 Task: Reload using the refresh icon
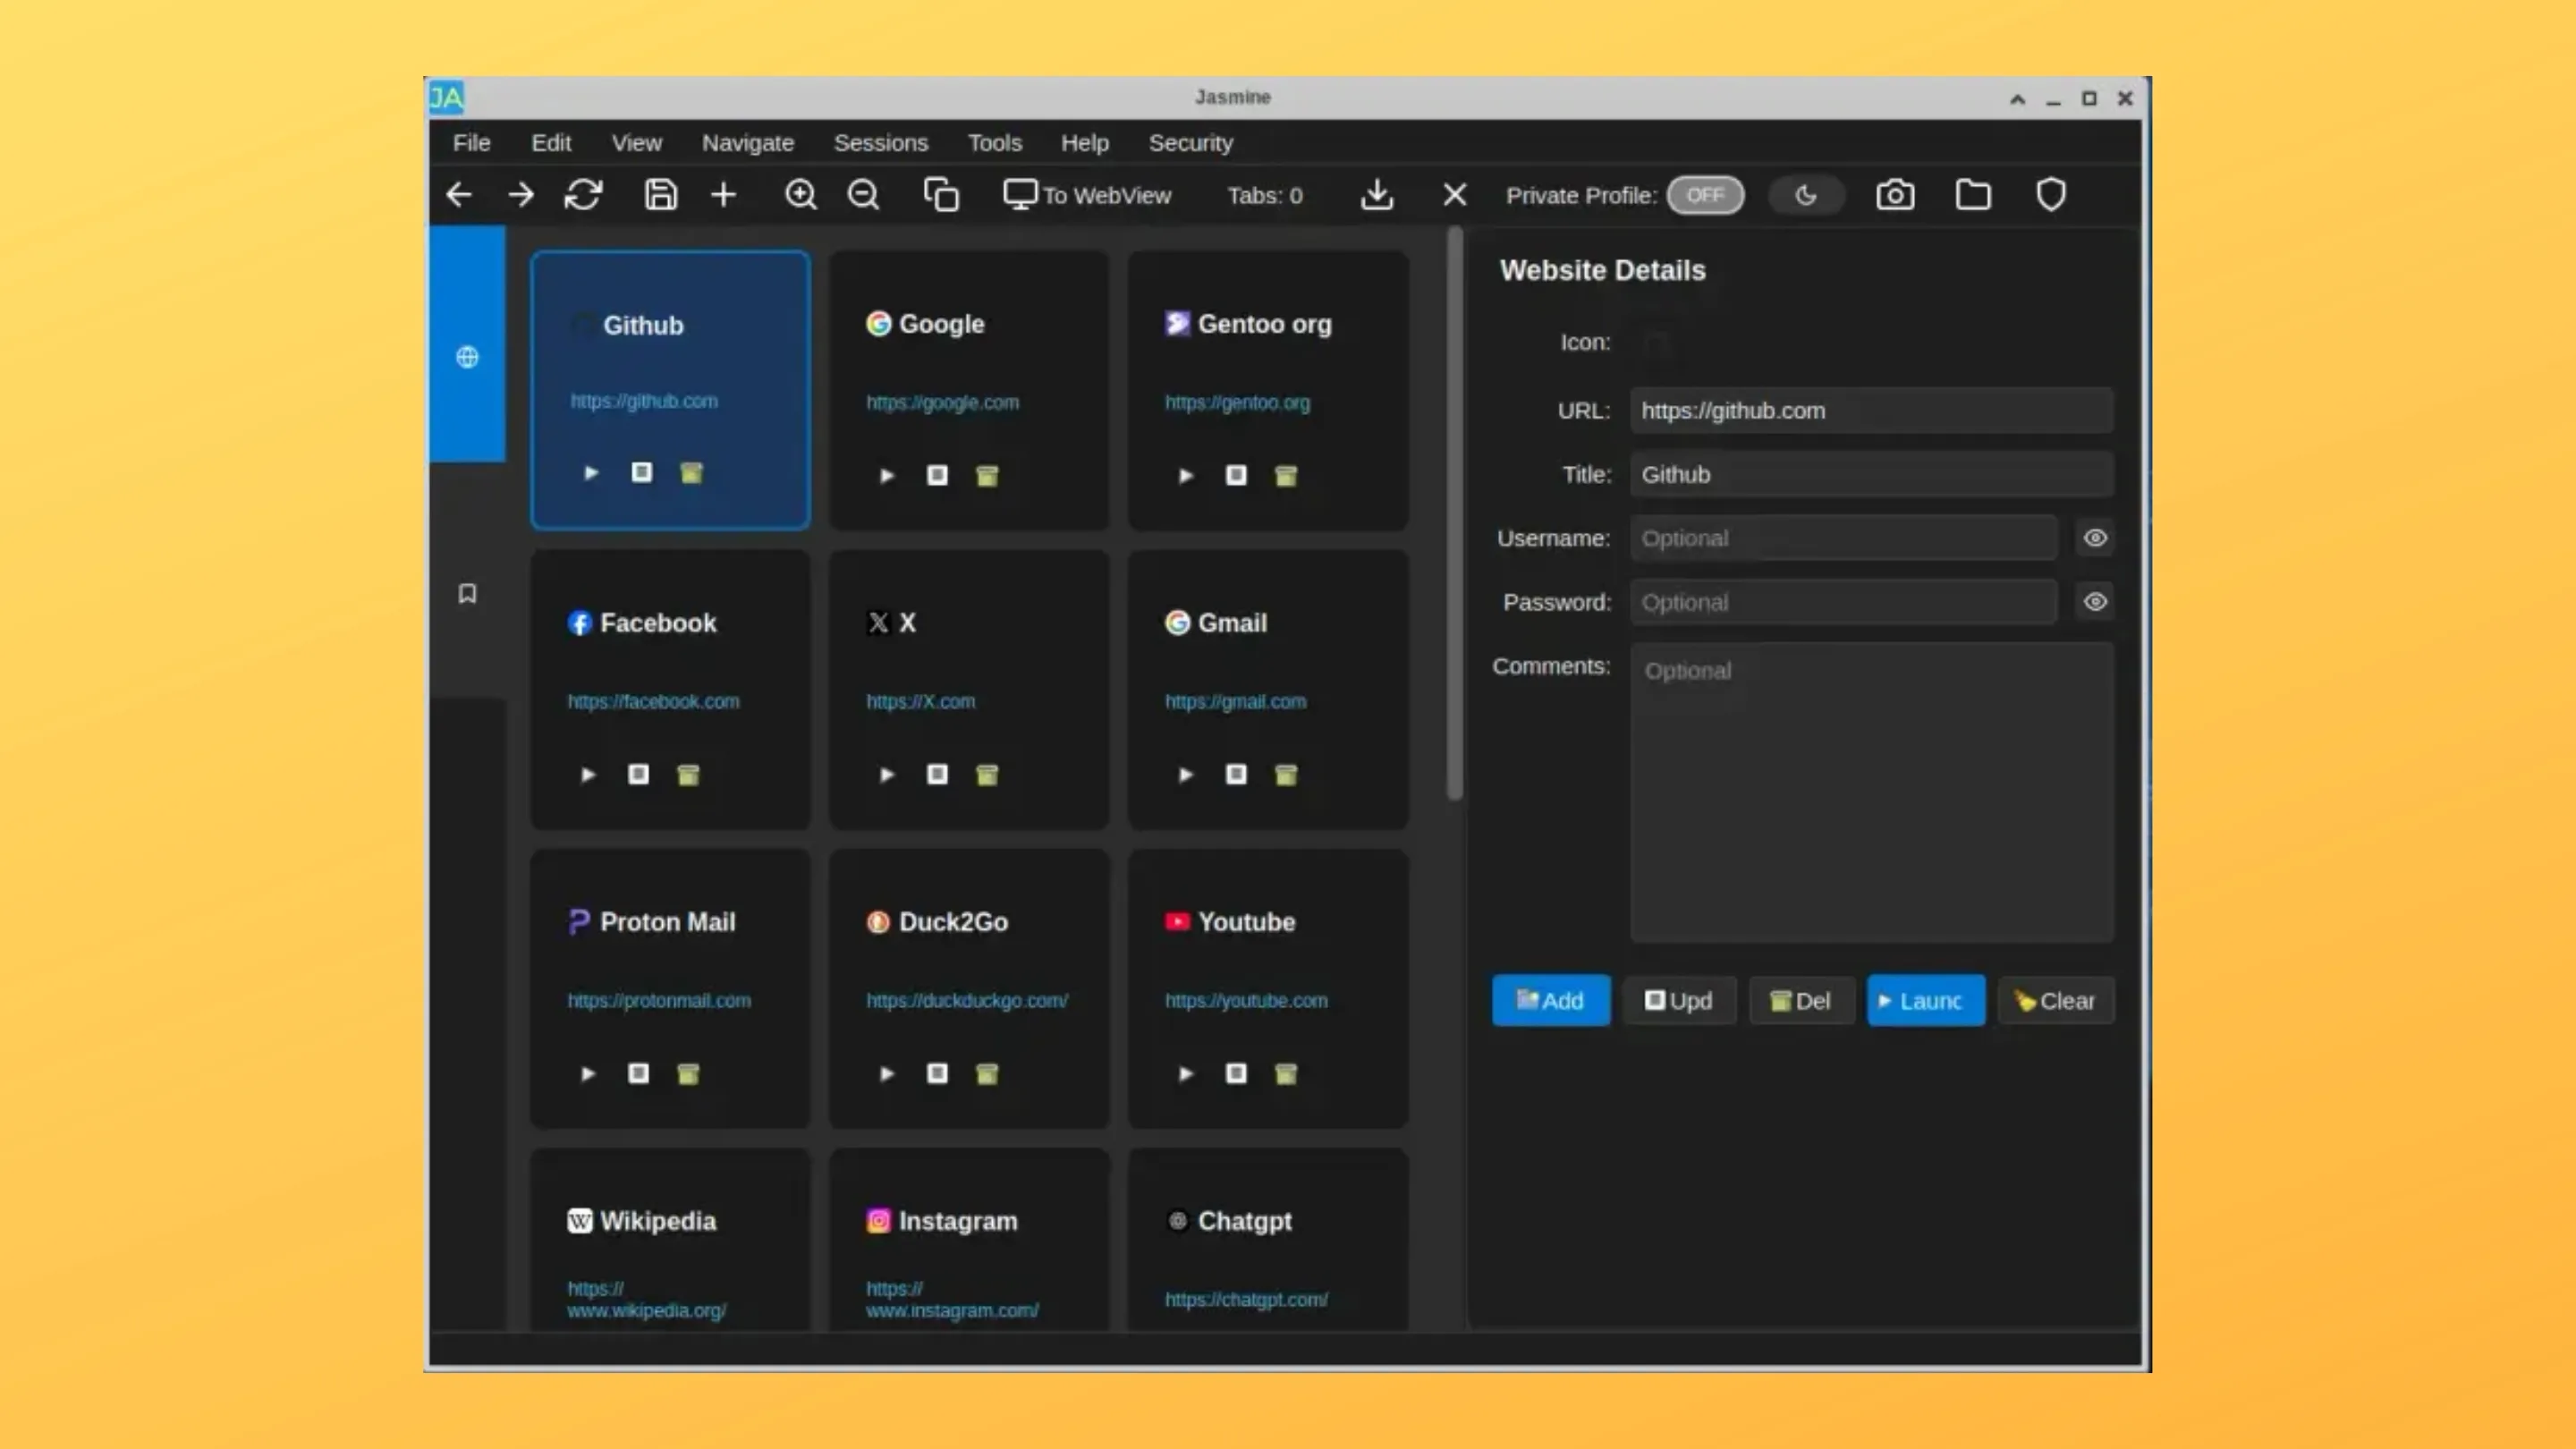(583, 195)
